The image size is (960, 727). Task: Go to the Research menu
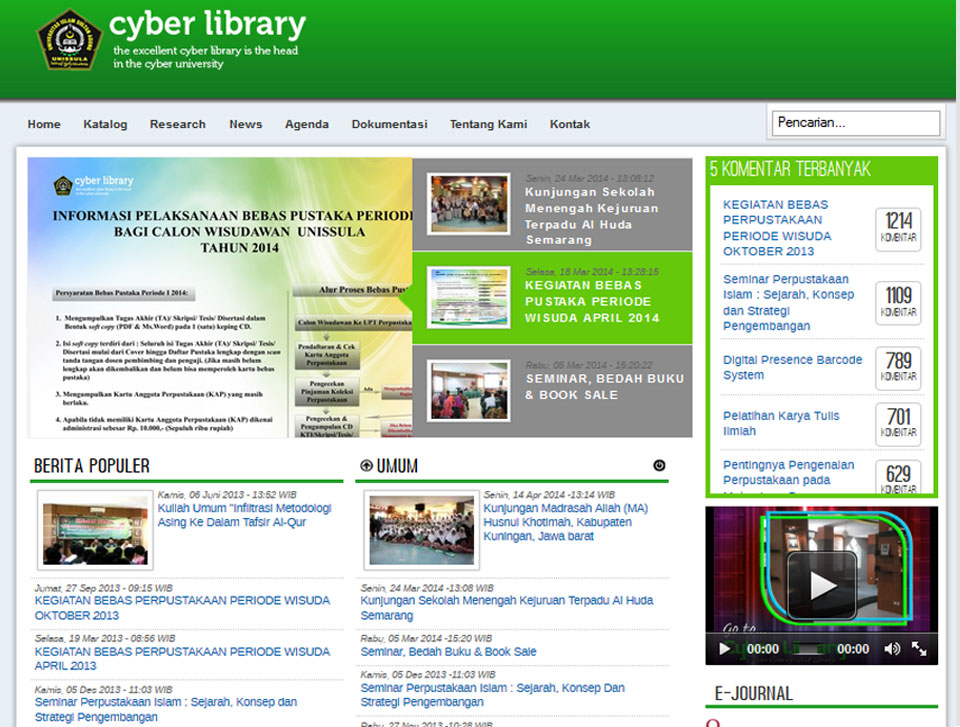pyautogui.click(x=177, y=124)
